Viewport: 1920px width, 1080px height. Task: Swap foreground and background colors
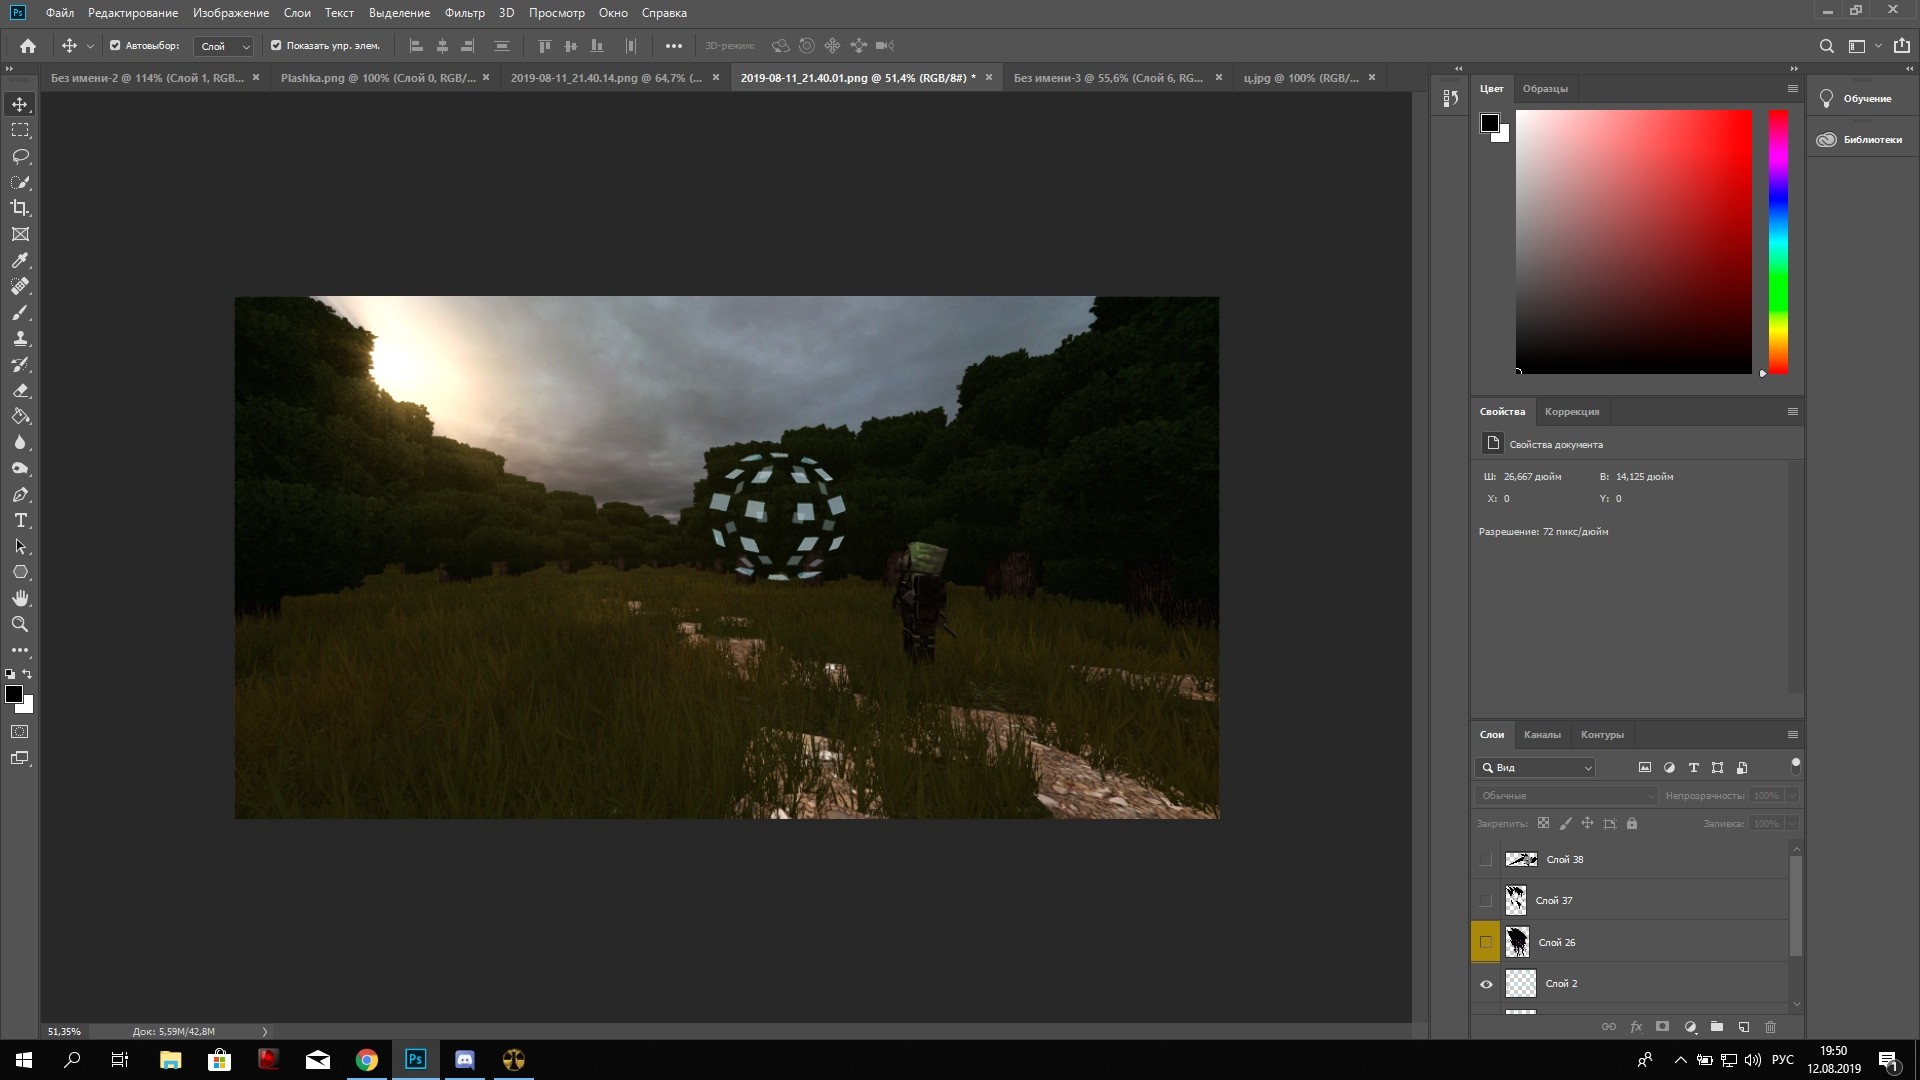pos(27,674)
